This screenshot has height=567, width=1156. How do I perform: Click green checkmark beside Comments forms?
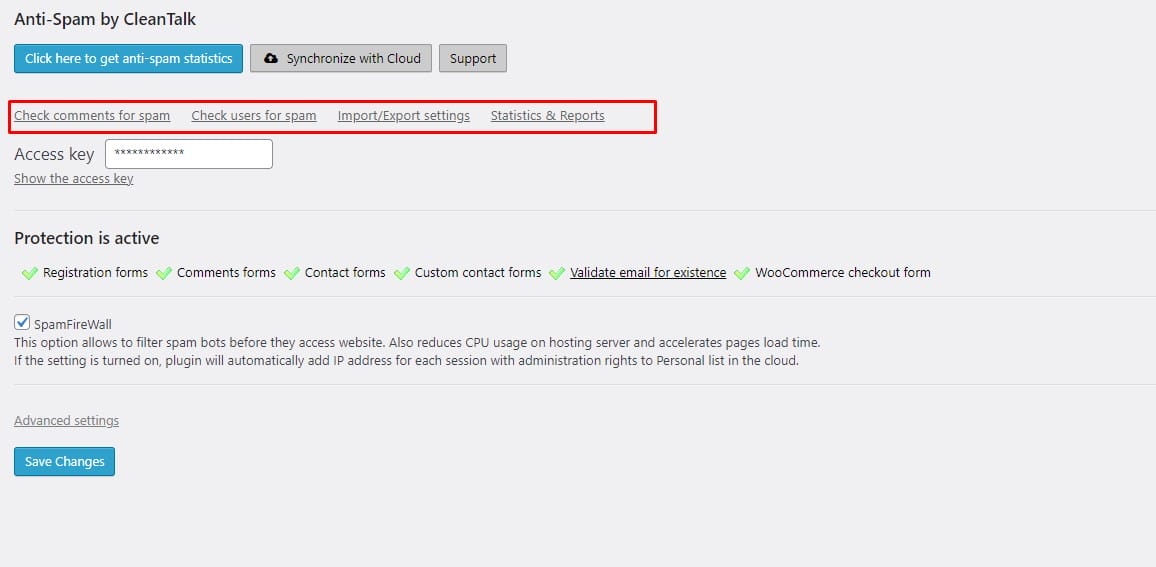click(163, 273)
